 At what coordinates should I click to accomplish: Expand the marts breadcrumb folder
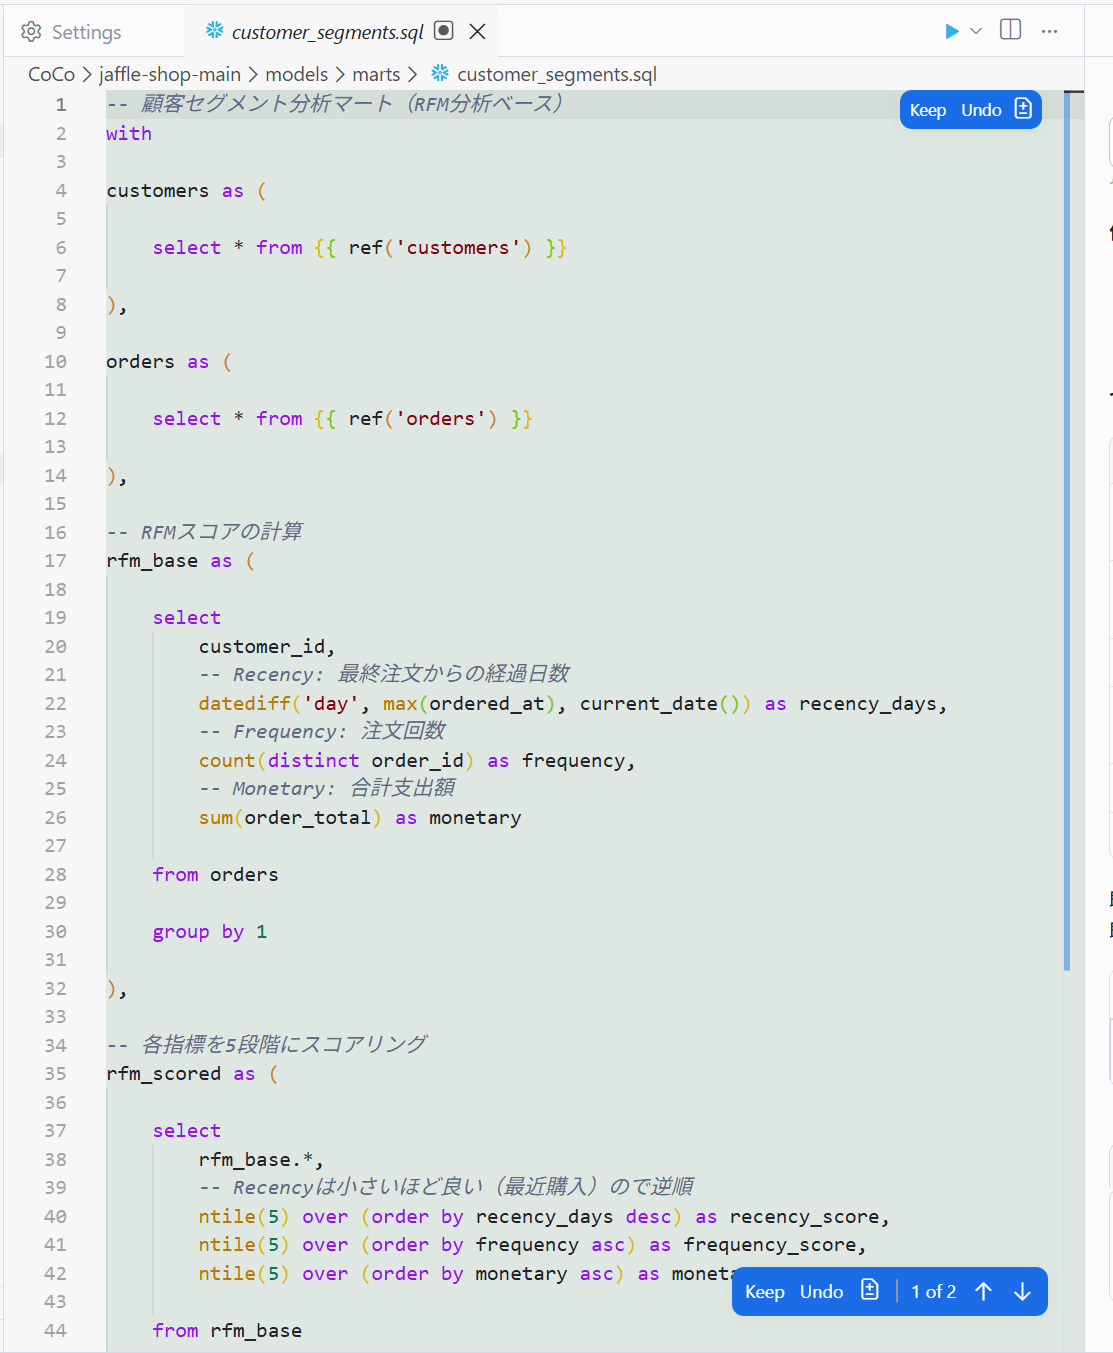pyautogui.click(x=376, y=74)
